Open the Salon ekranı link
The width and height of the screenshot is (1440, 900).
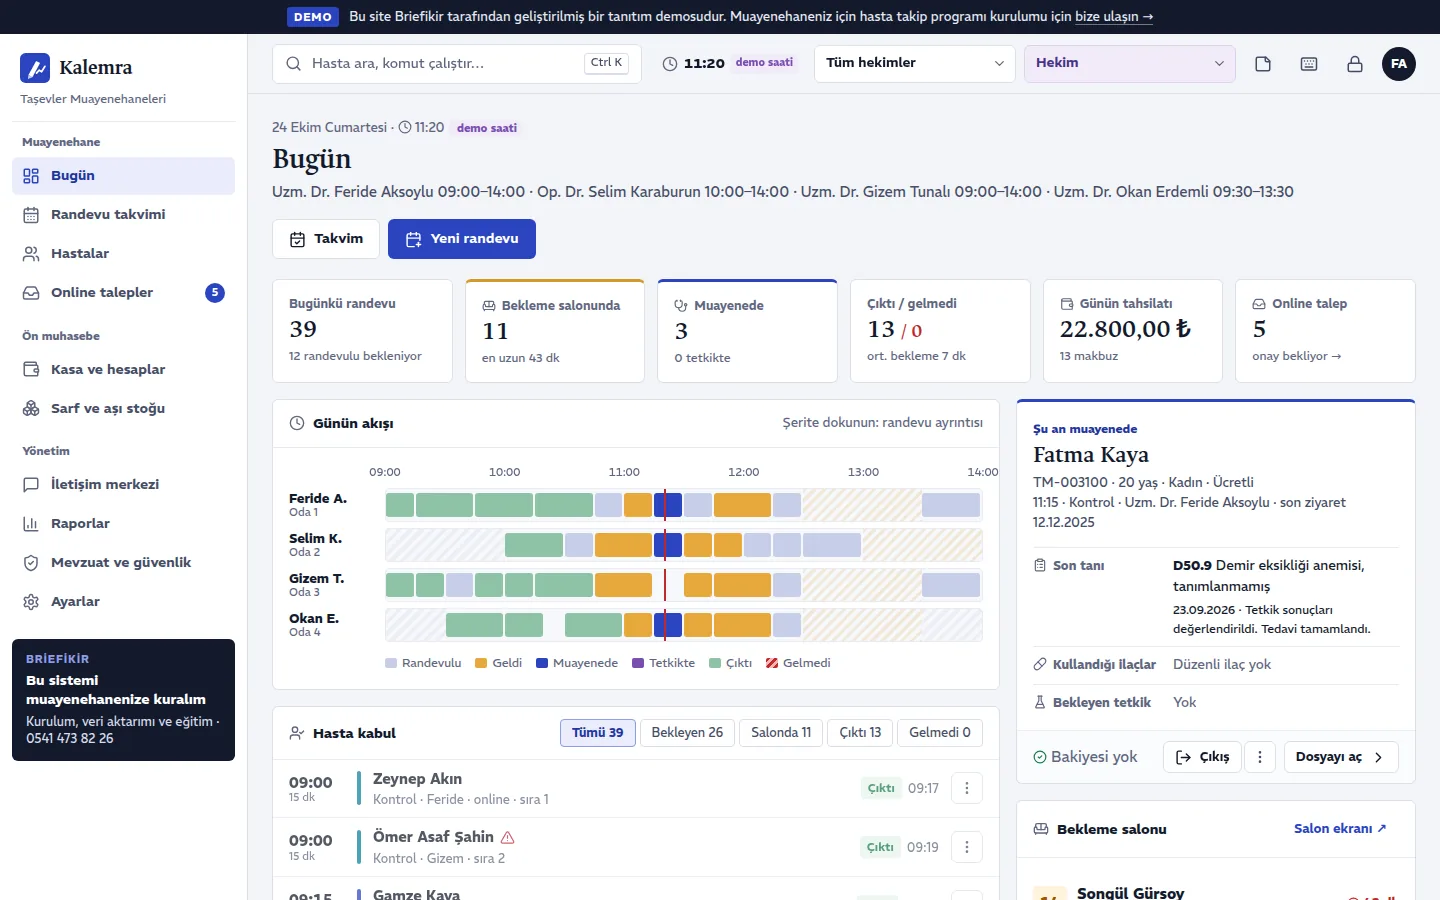[x=1340, y=829]
